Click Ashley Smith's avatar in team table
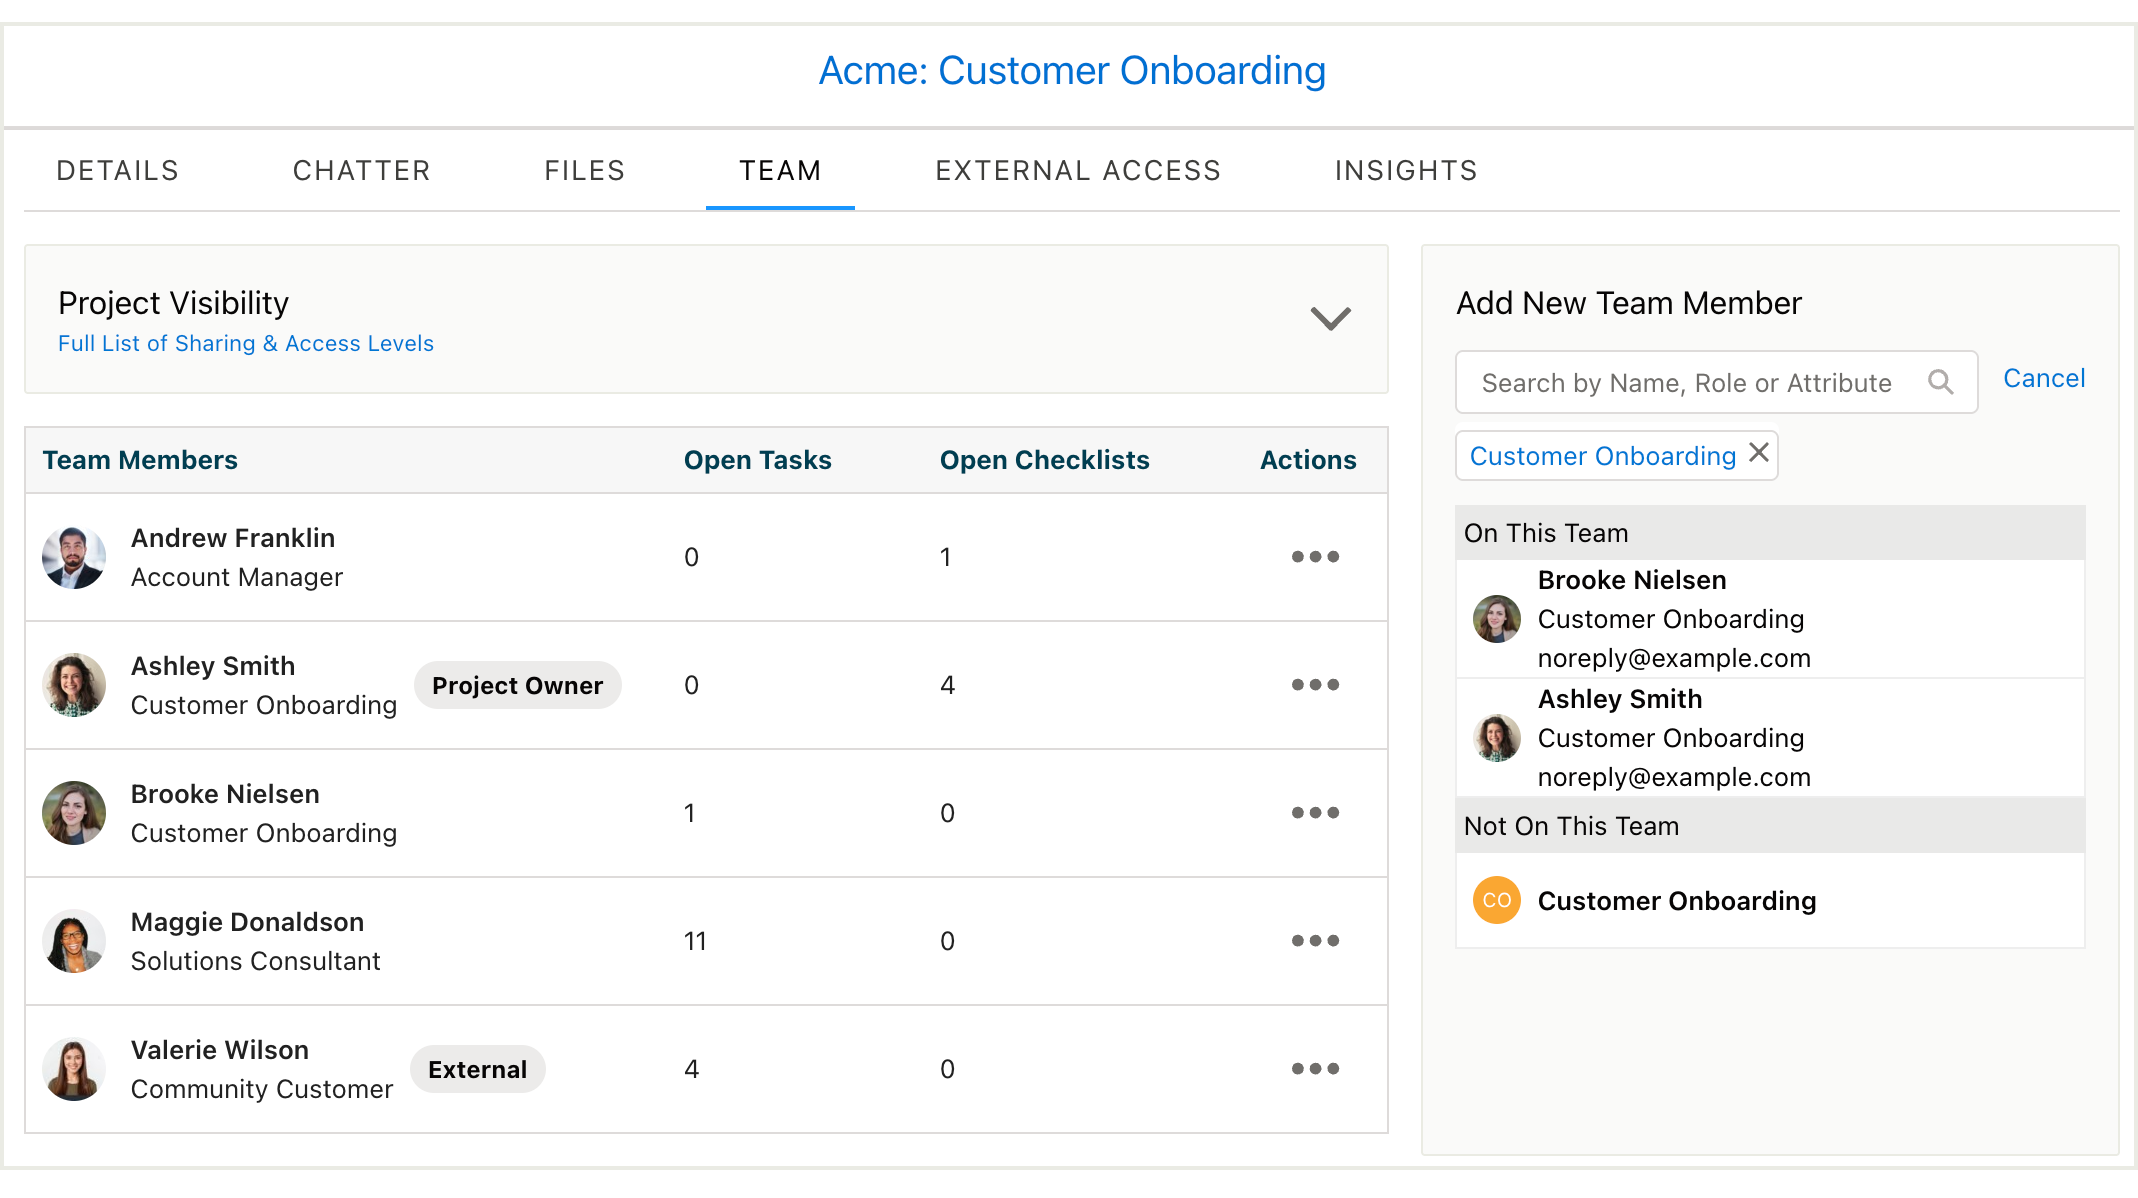 (74, 685)
